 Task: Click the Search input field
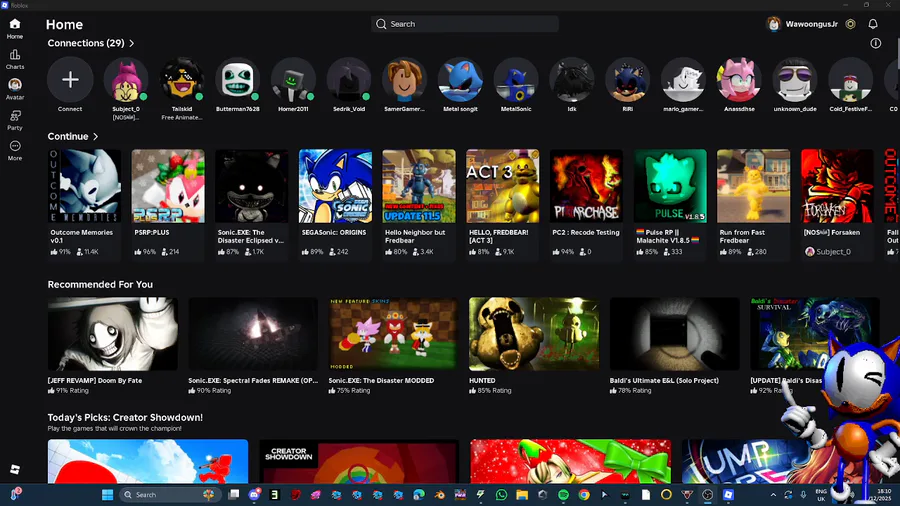[465, 24]
